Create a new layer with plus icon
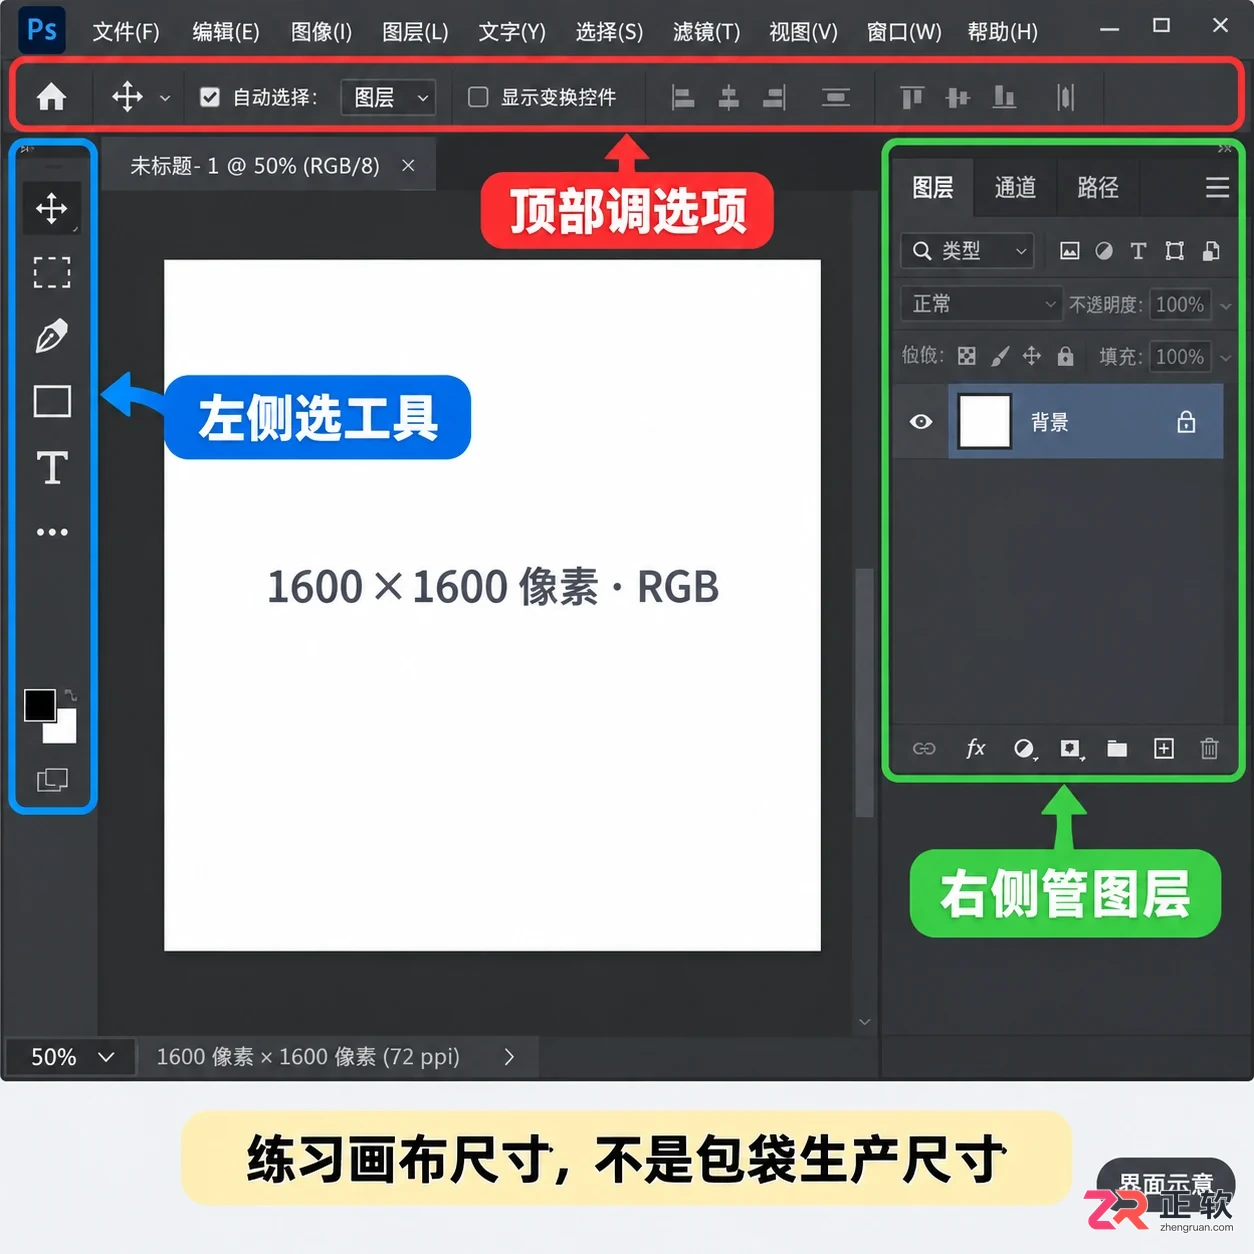 click(1164, 749)
